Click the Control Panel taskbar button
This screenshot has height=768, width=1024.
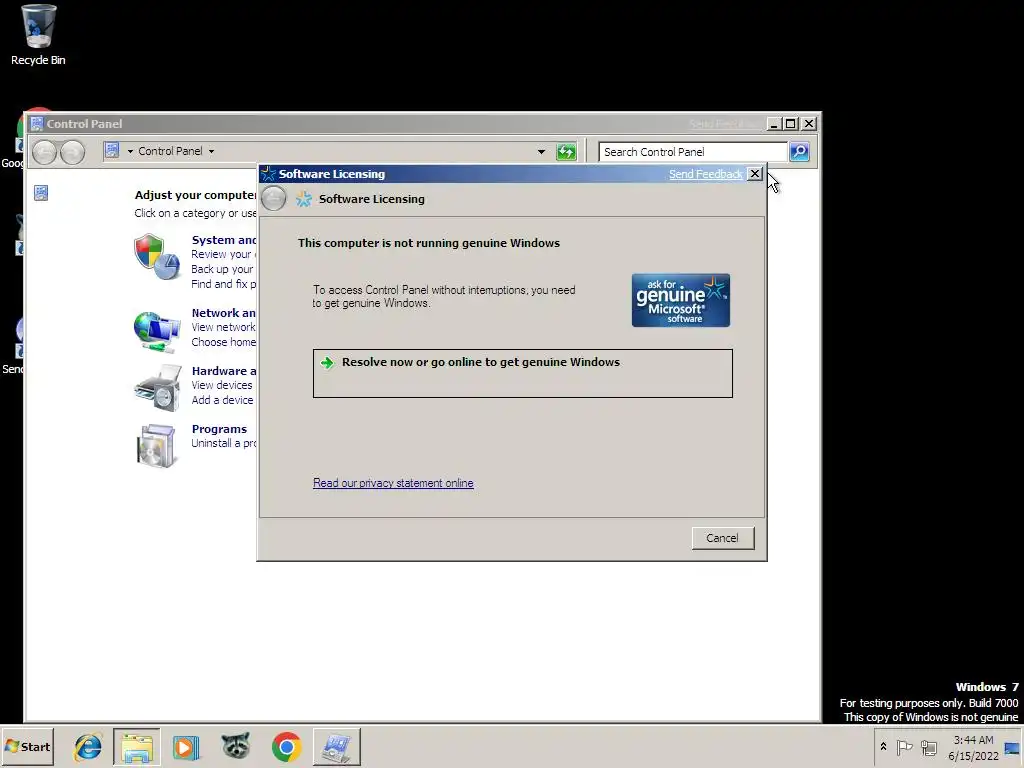point(336,746)
